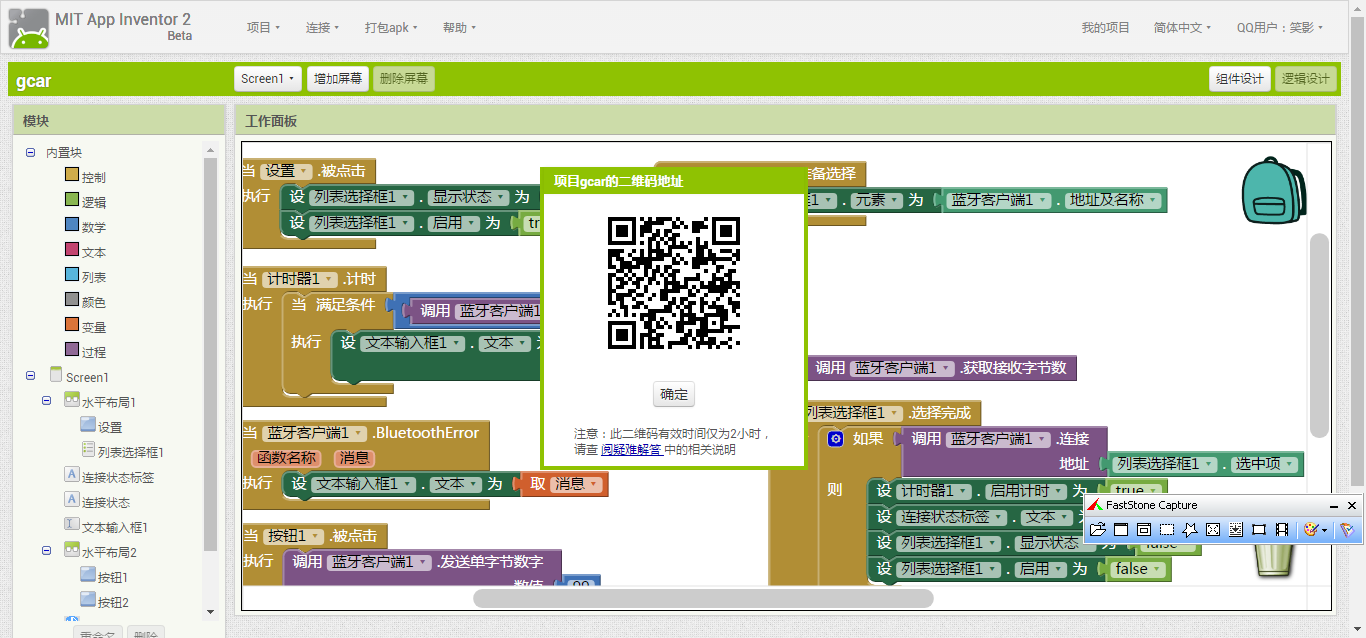Switch to 逻辑设计 view
The width and height of the screenshot is (1366, 638).
tap(1306, 79)
